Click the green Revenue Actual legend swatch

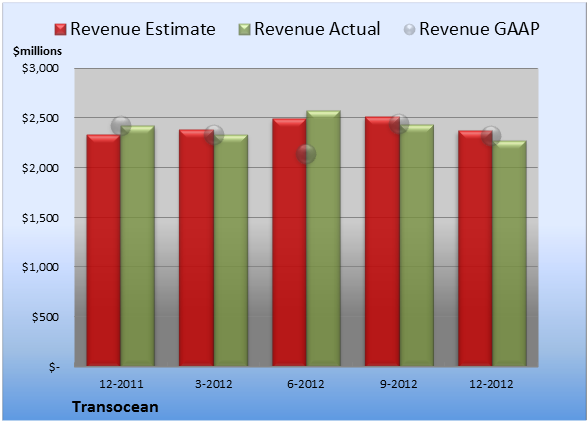point(244,30)
